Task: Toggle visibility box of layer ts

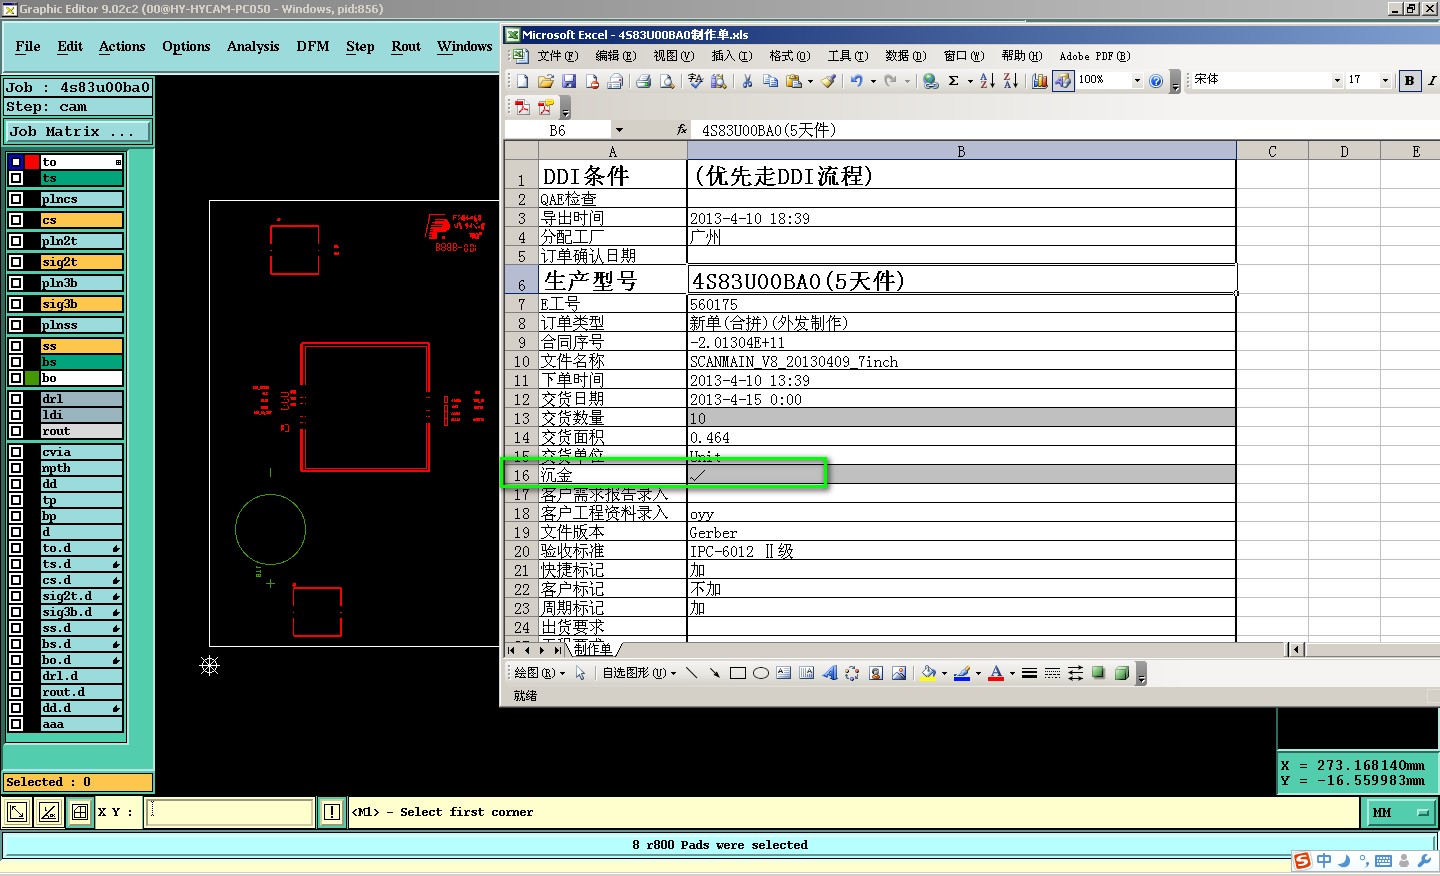Action: tap(16, 178)
